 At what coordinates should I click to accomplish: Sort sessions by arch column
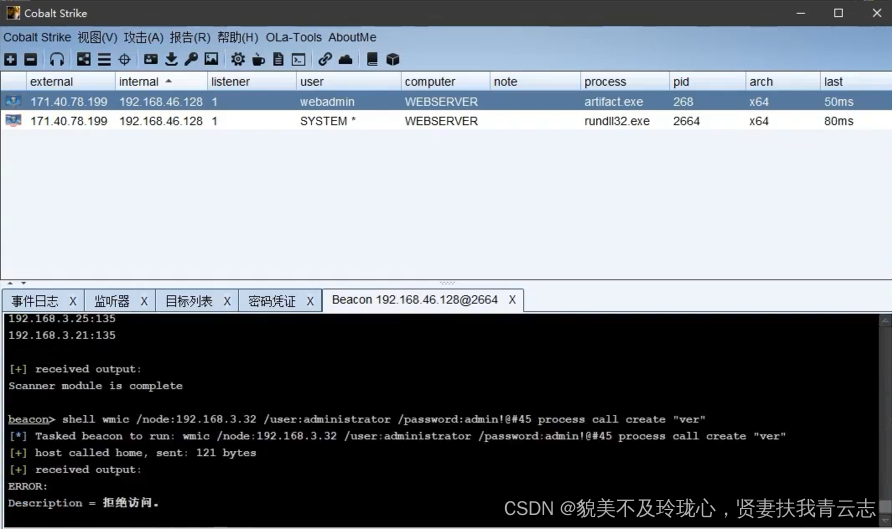783,81
